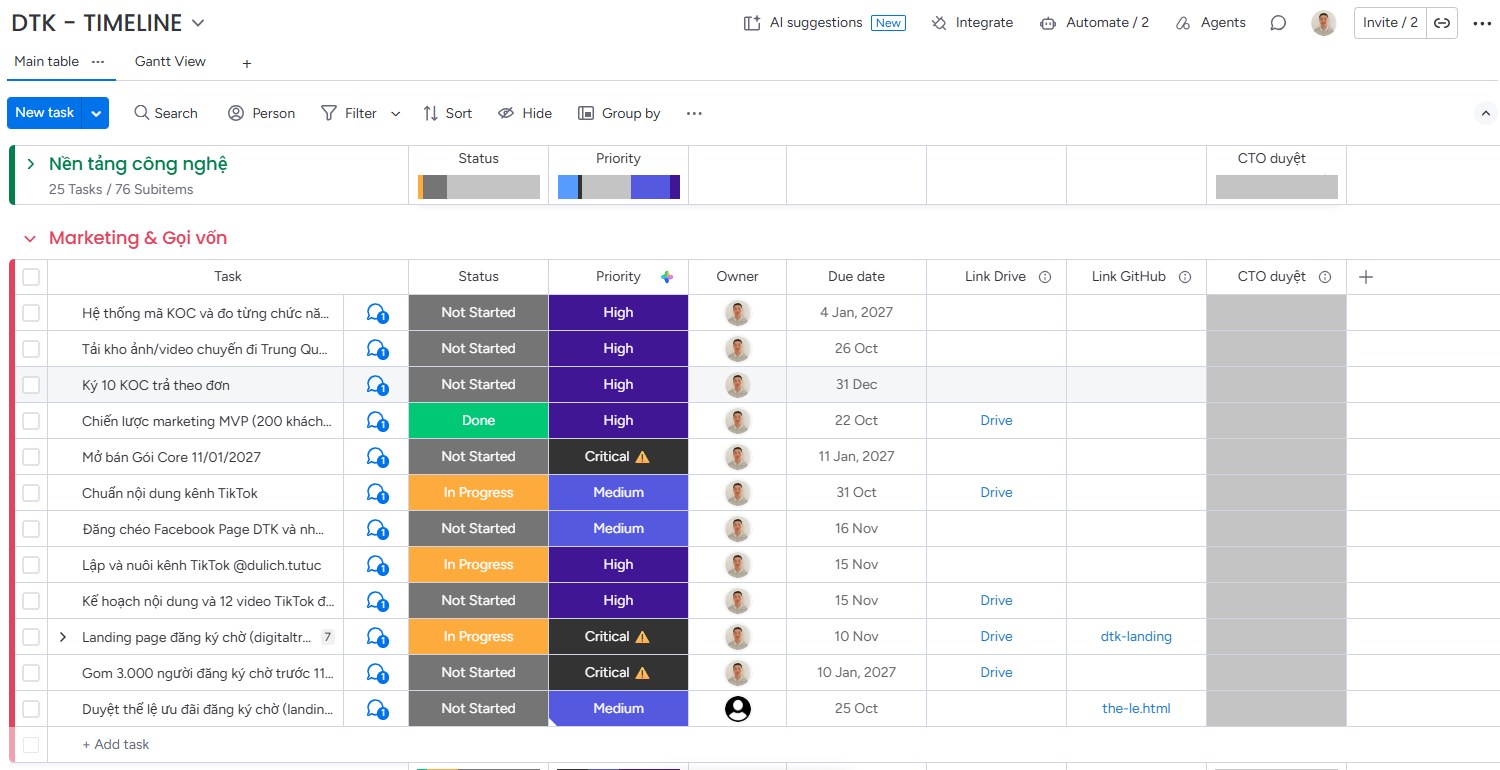
Task: Mark checkbox for Duyệt thể lệ ưu đãi task
Action: [31, 709]
